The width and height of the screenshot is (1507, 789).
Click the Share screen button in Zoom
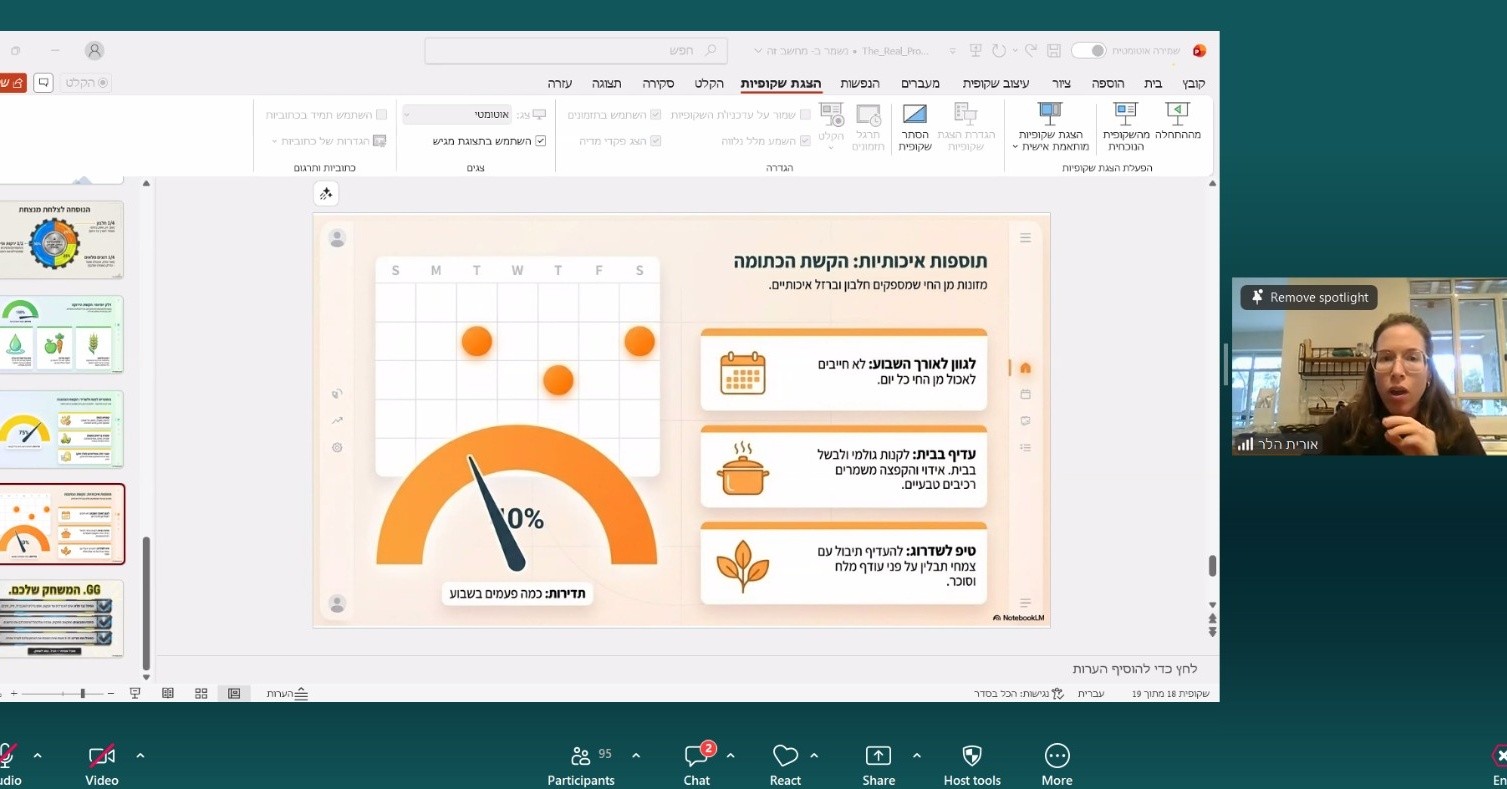click(878, 765)
